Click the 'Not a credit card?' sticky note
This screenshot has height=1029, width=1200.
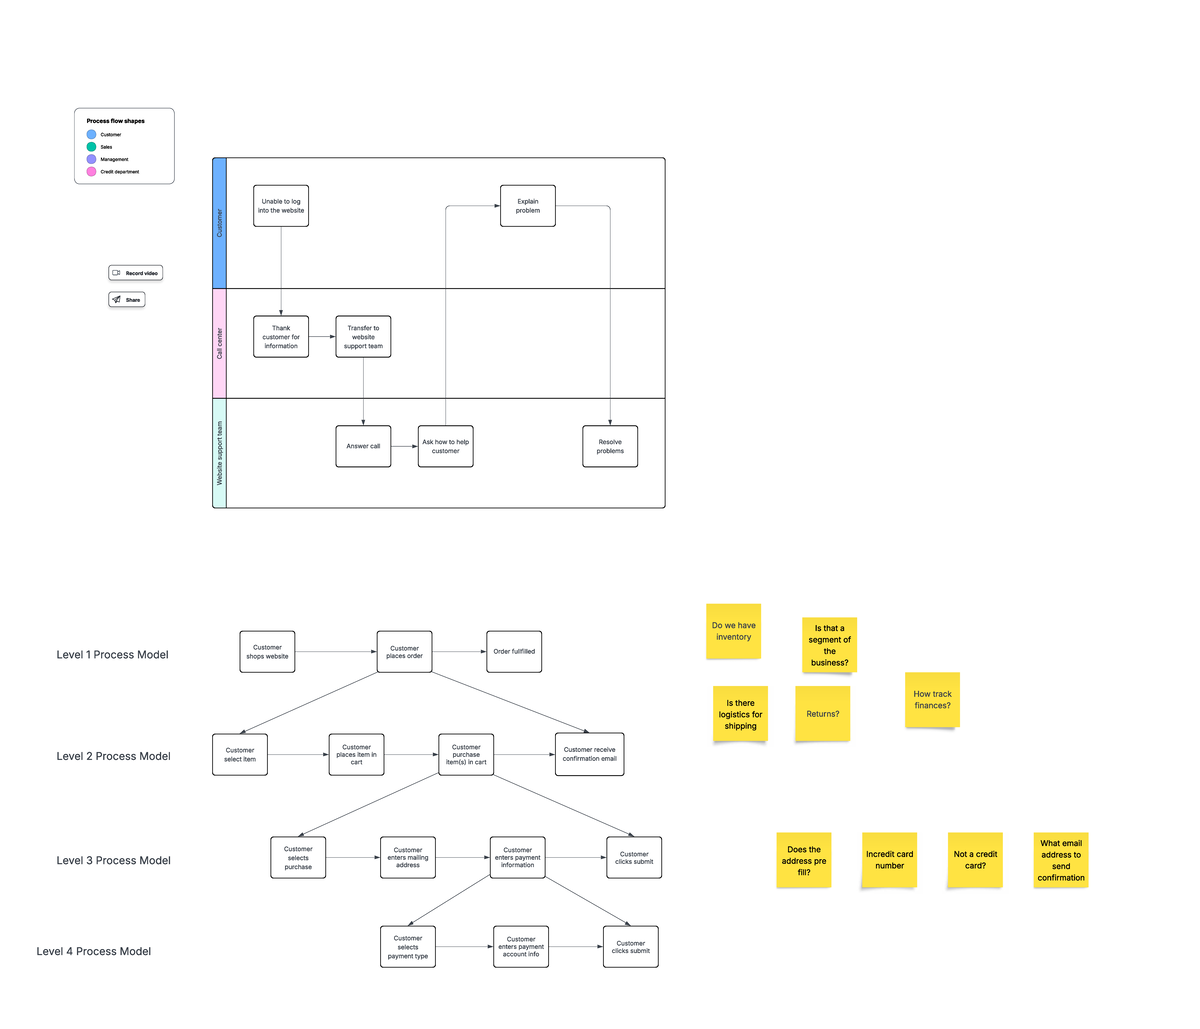point(975,860)
